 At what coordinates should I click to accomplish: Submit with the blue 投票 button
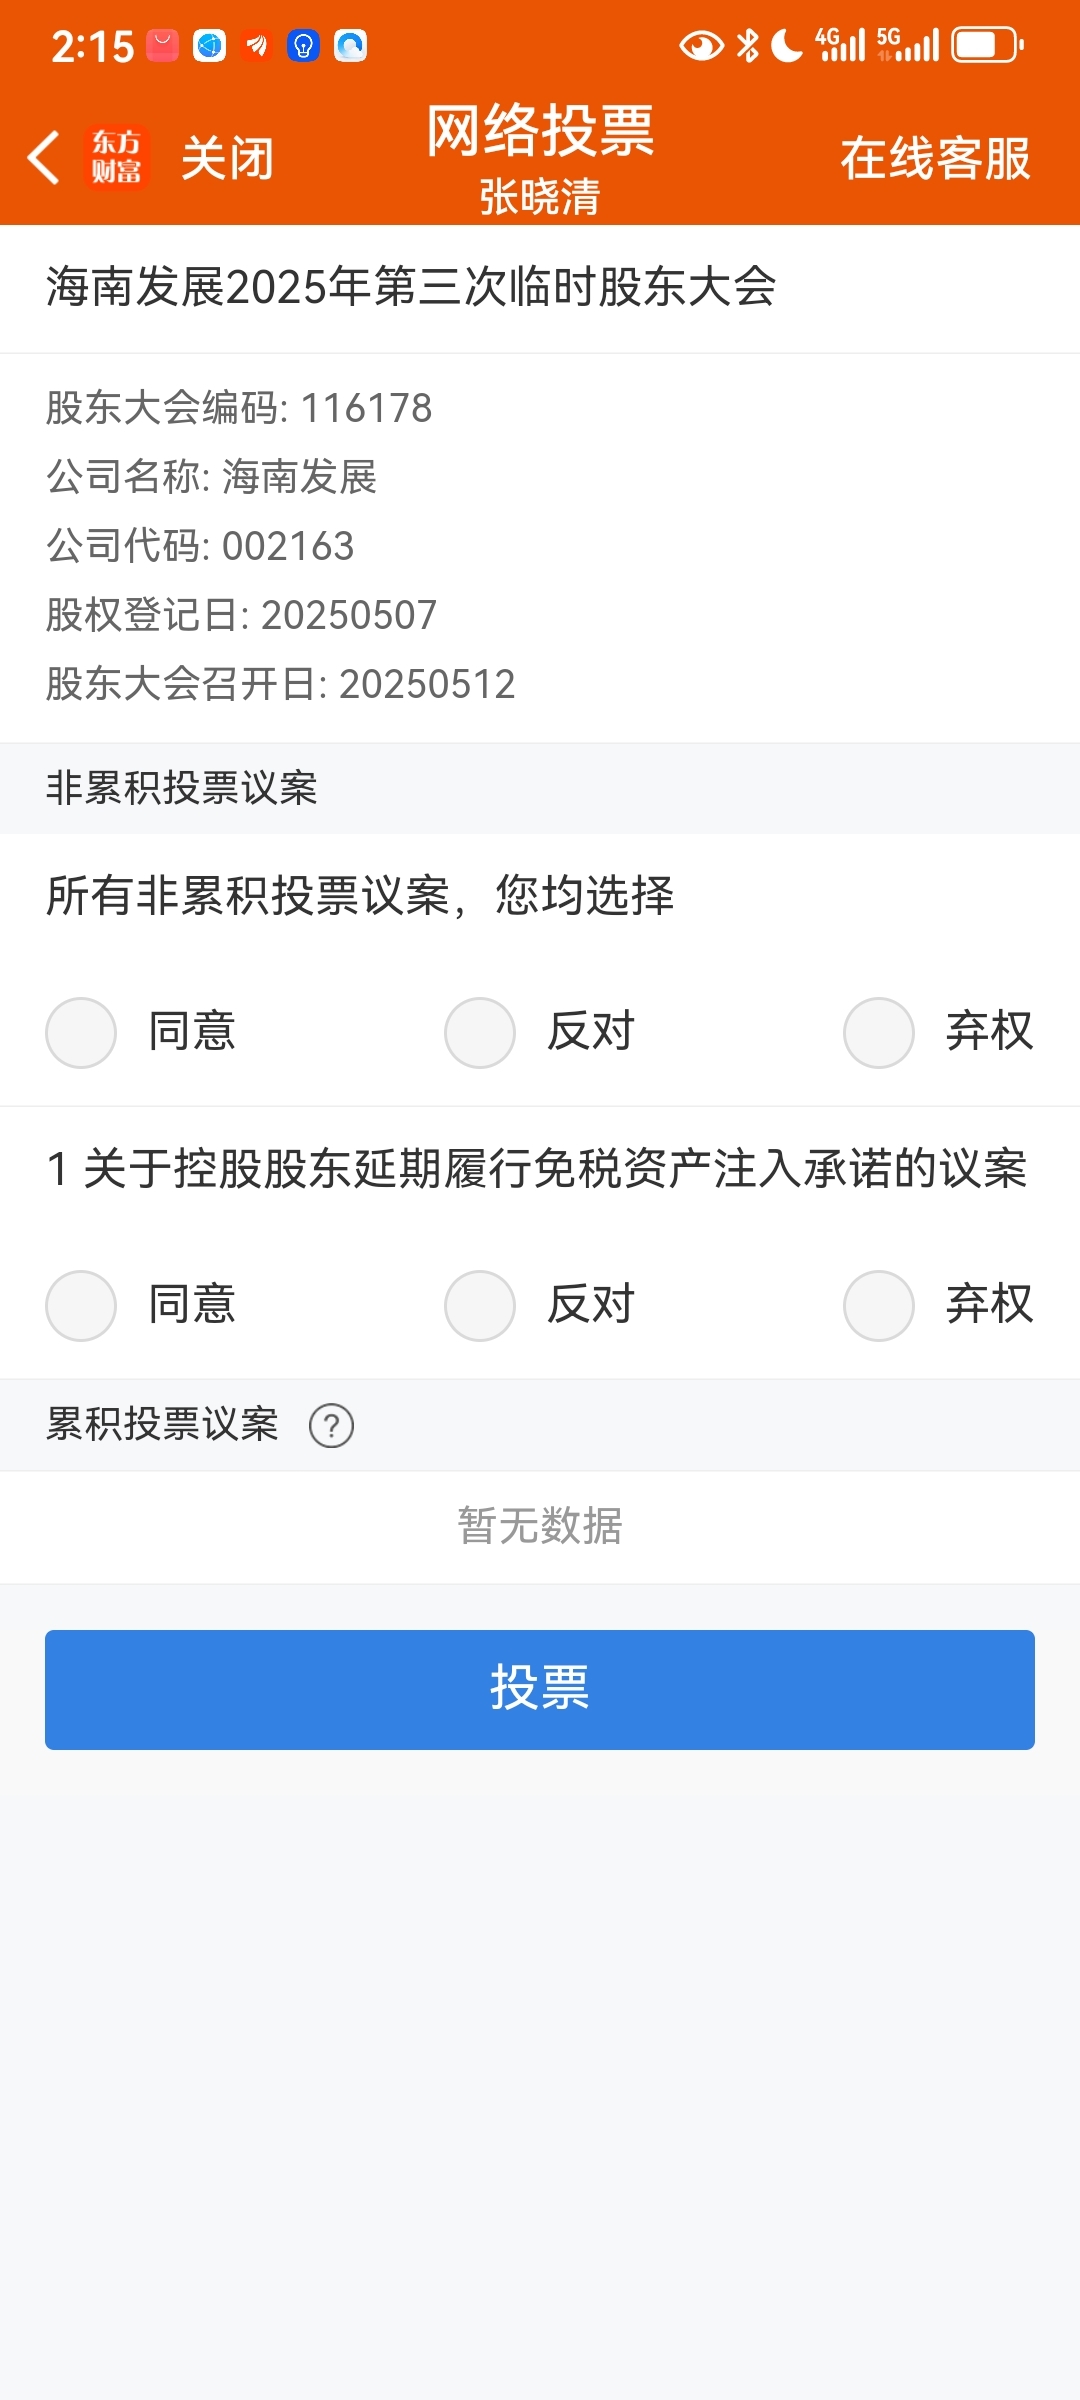pos(540,1689)
